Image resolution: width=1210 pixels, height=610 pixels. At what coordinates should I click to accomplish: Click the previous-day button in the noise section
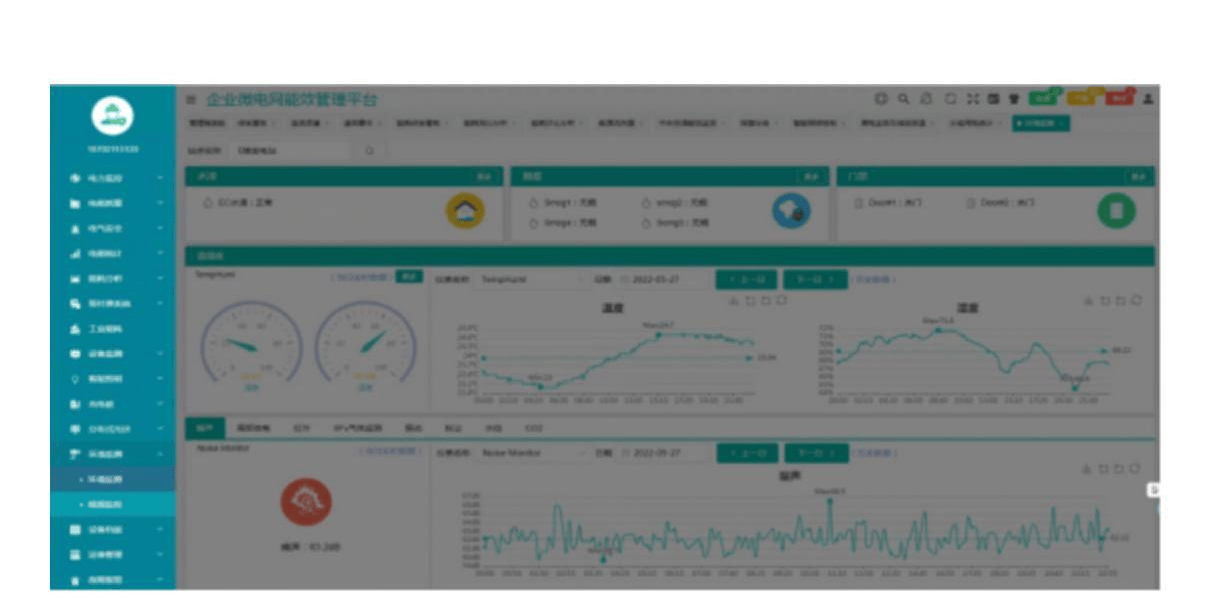tap(746, 453)
